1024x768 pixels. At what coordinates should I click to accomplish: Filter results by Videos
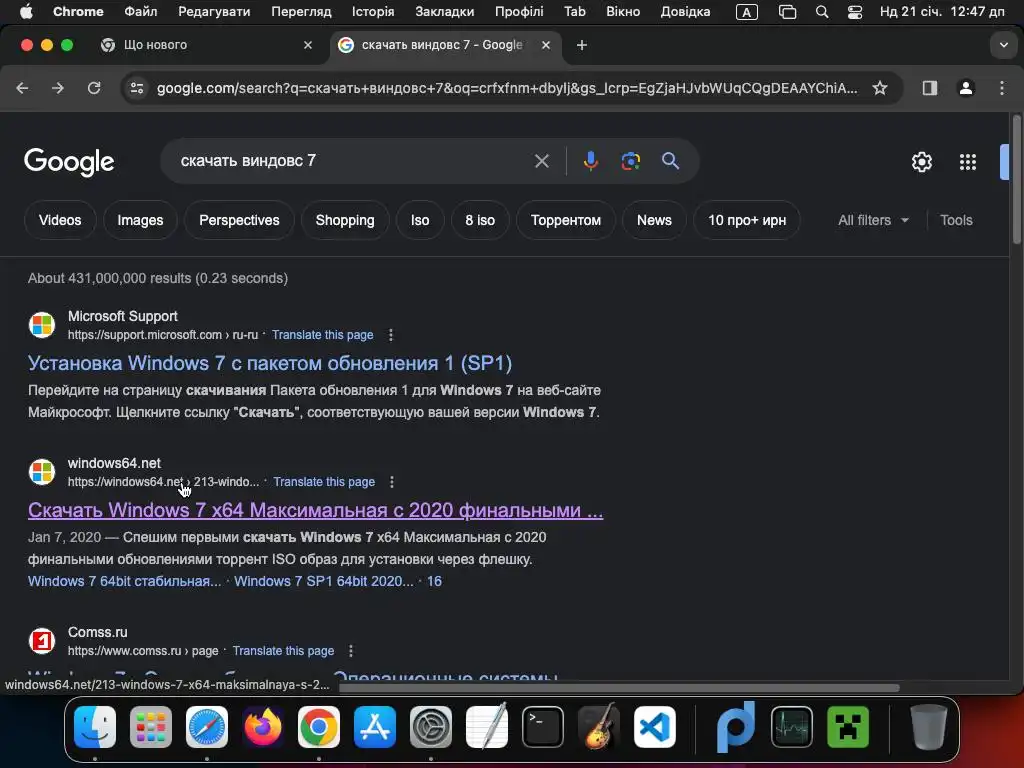[x=60, y=221]
